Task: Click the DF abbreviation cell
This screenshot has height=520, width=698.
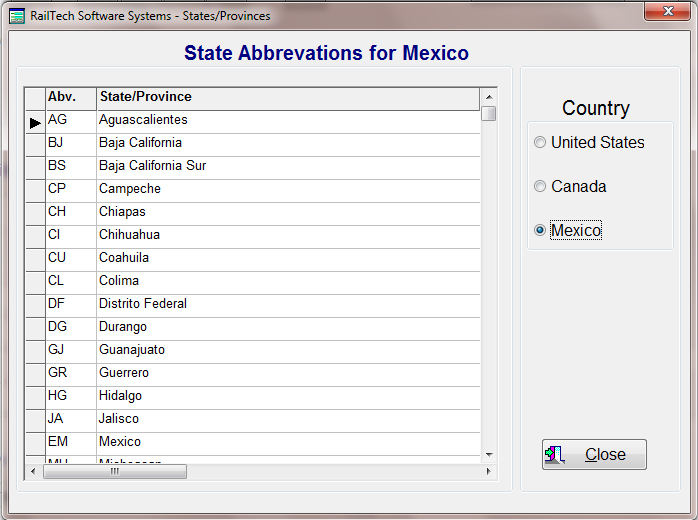Action: pyautogui.click(x=71, y=306)
